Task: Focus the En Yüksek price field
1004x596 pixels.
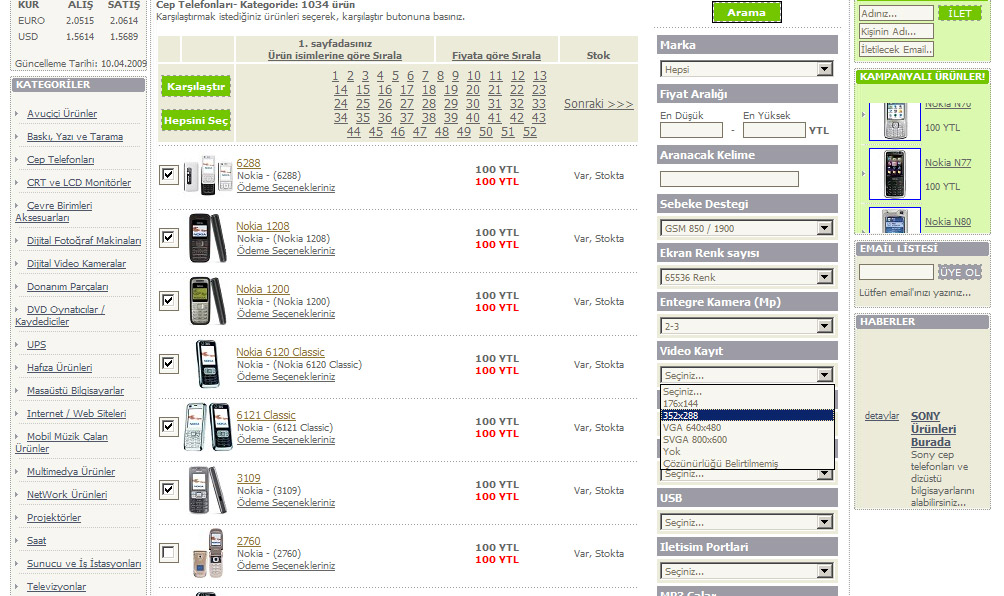Action: click(774, 130)
